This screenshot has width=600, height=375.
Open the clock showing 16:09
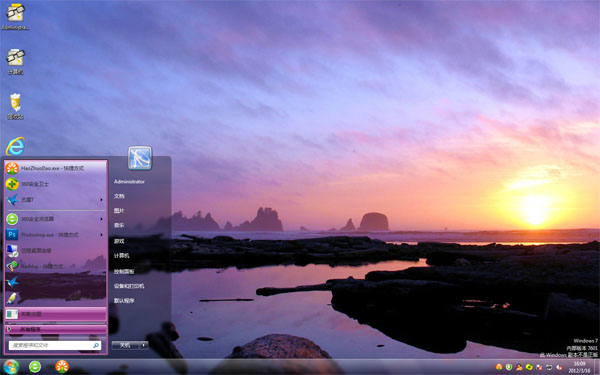(x=579, y=367)
